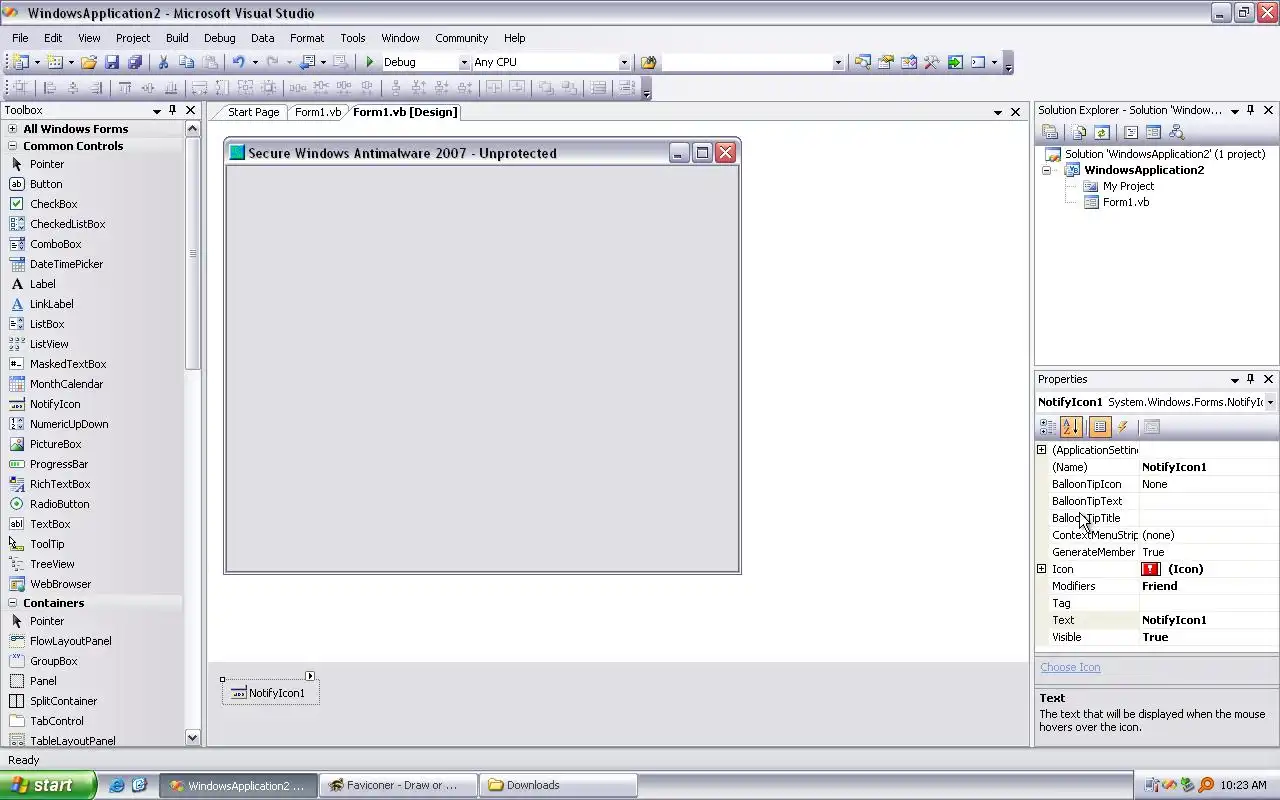Screen dimensions: 1280x800
Task: Select the Button control in Toolbox
Action: point(46,184)
